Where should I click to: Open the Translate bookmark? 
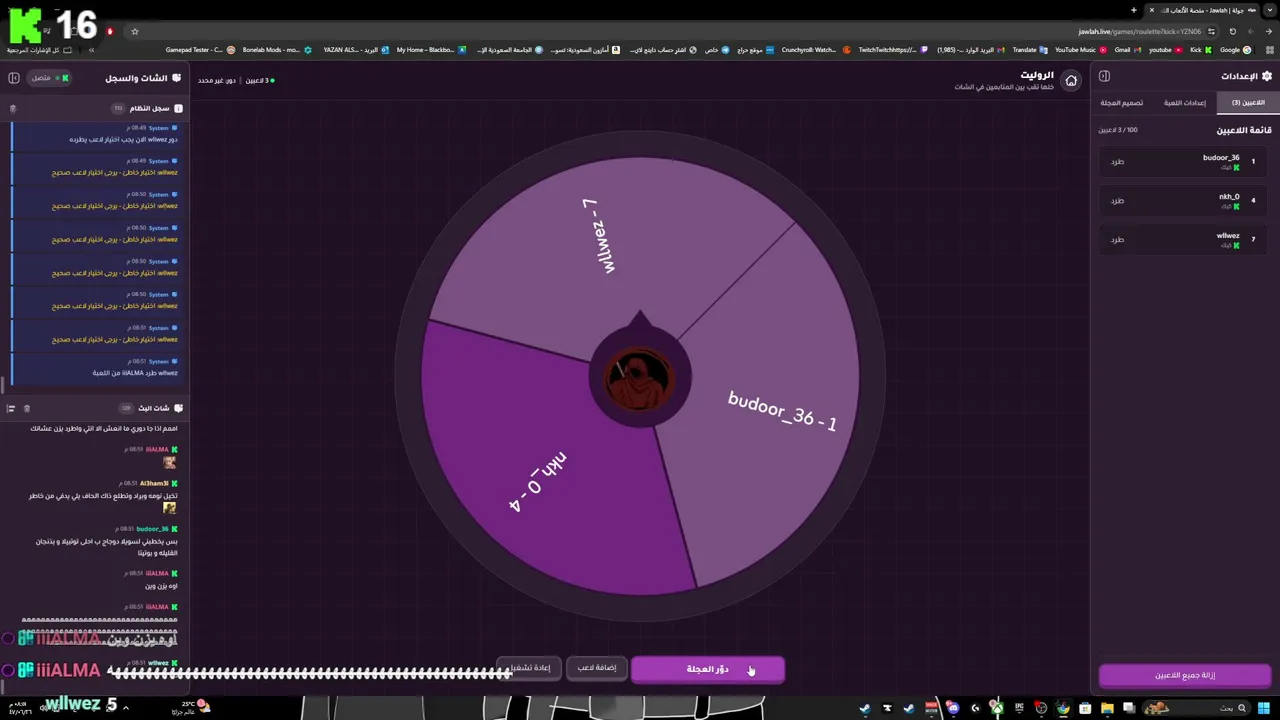point(1029,50)
